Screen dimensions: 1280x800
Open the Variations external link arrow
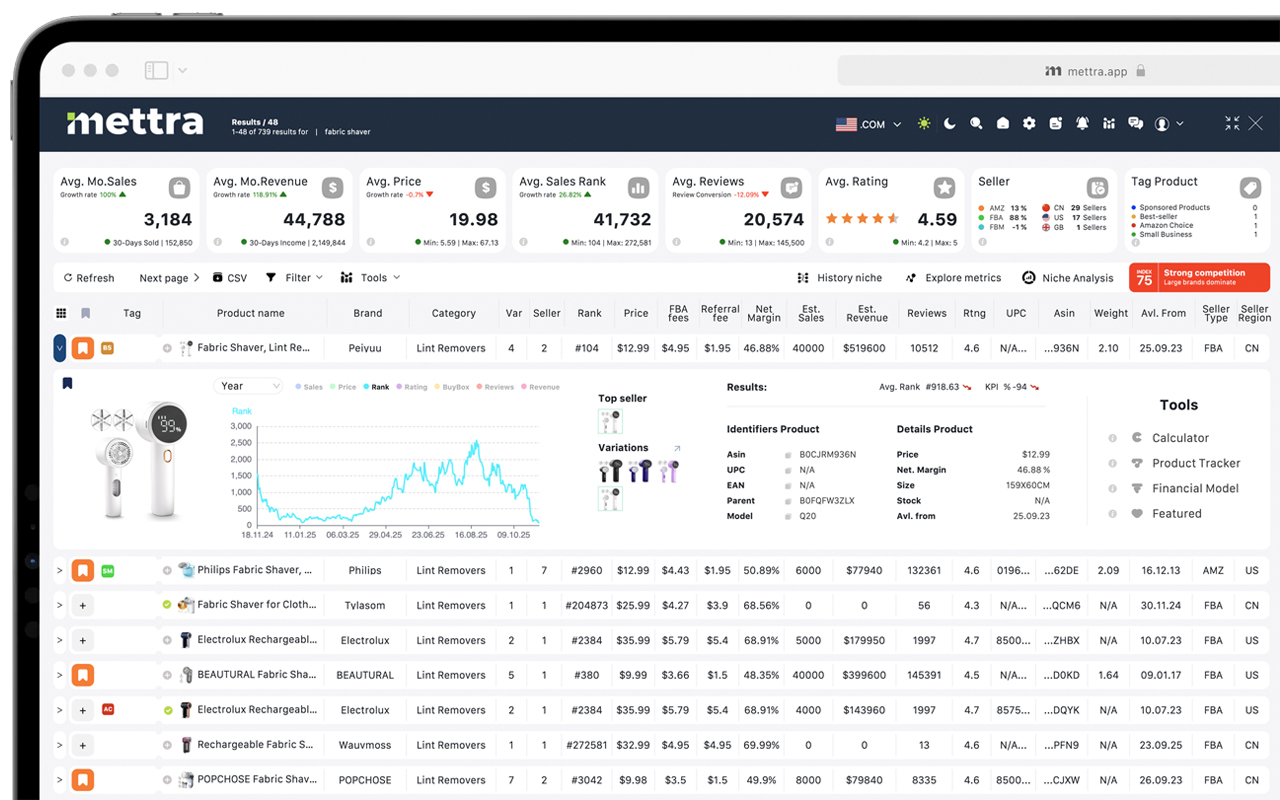676,449
